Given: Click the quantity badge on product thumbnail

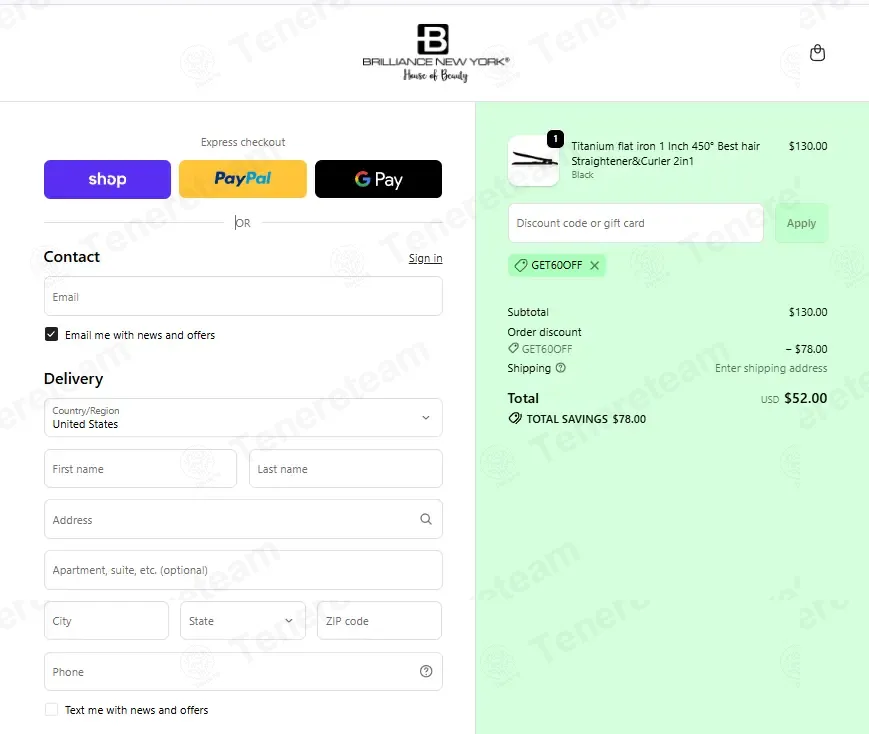Looking at the screenshot, I should 555,139.
